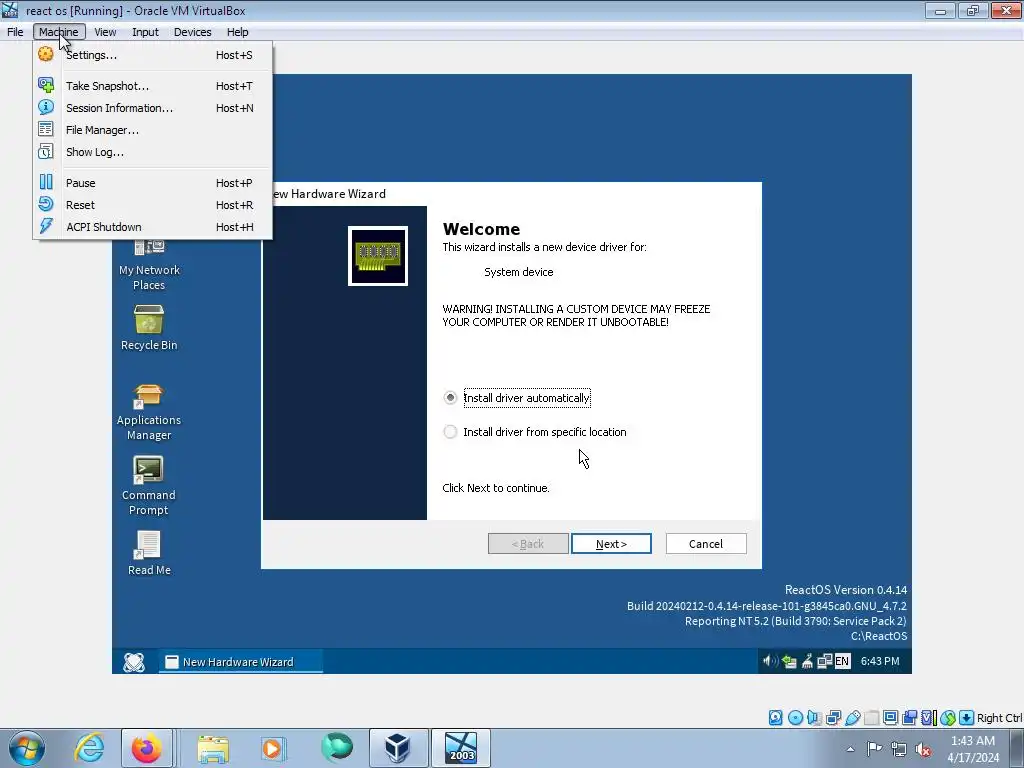Choose Take Snapshot in Machine menu

click(x=152, y=86)
